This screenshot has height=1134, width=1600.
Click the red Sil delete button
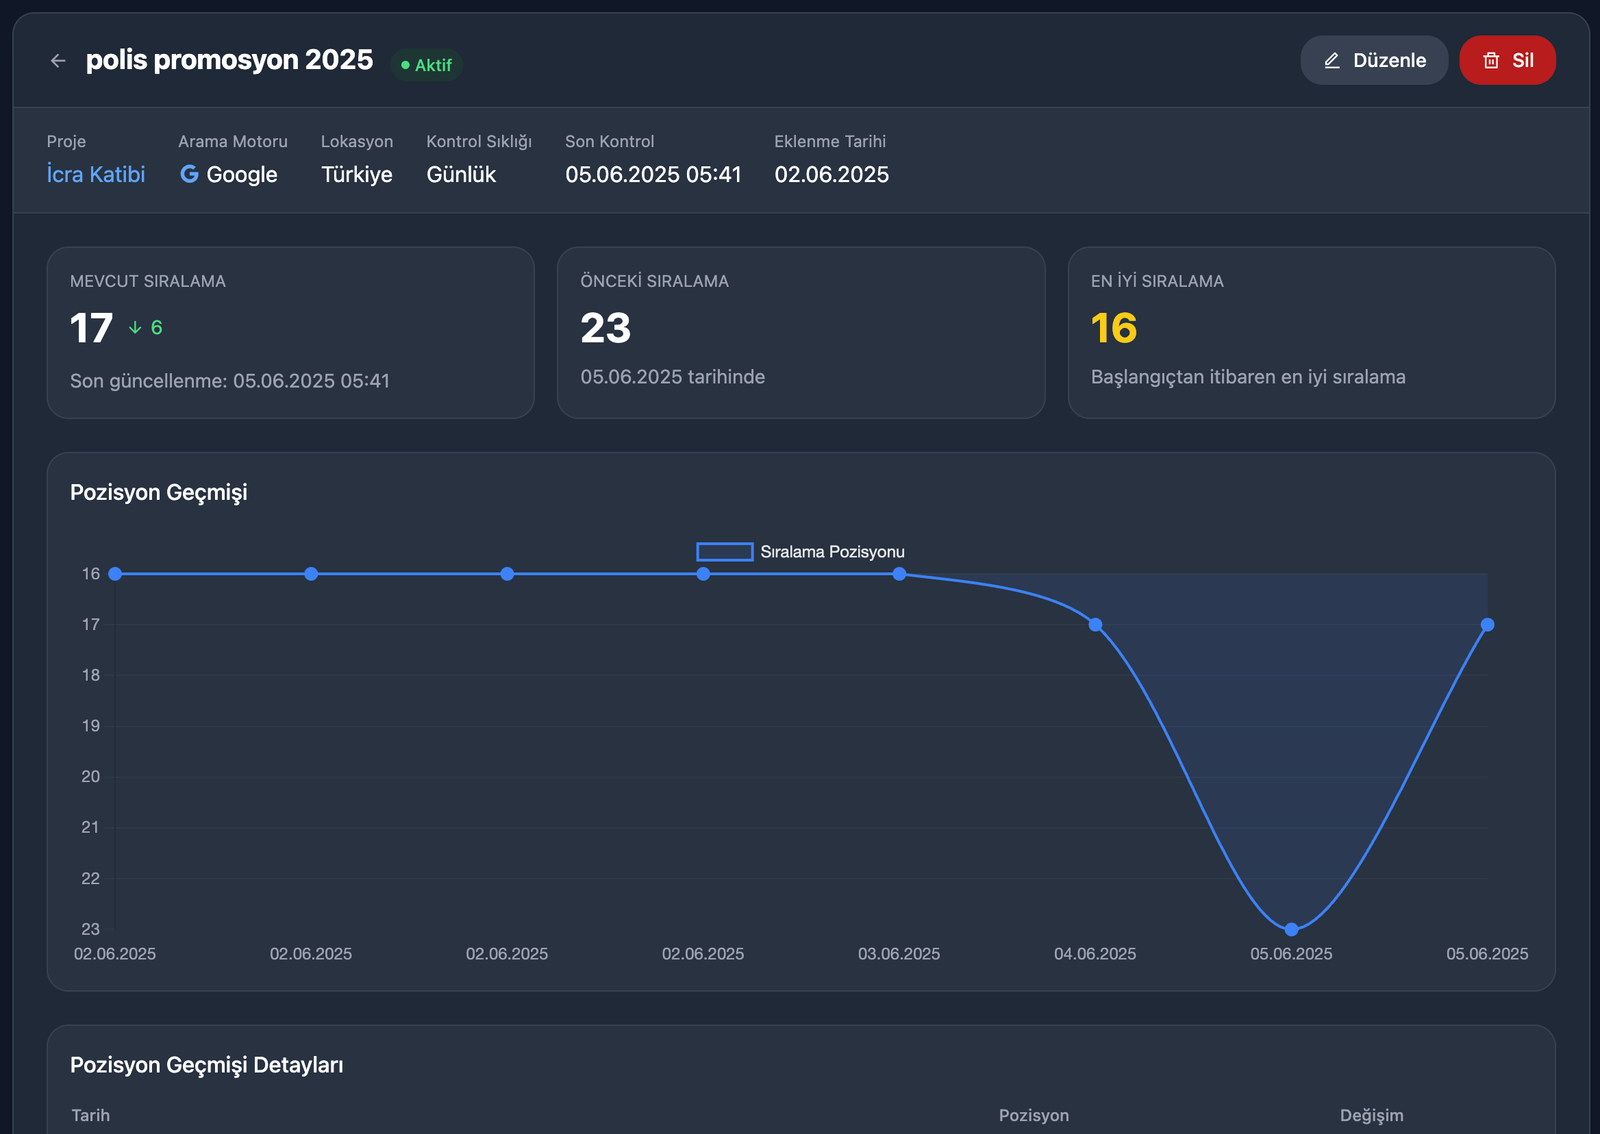[1507, 60]
